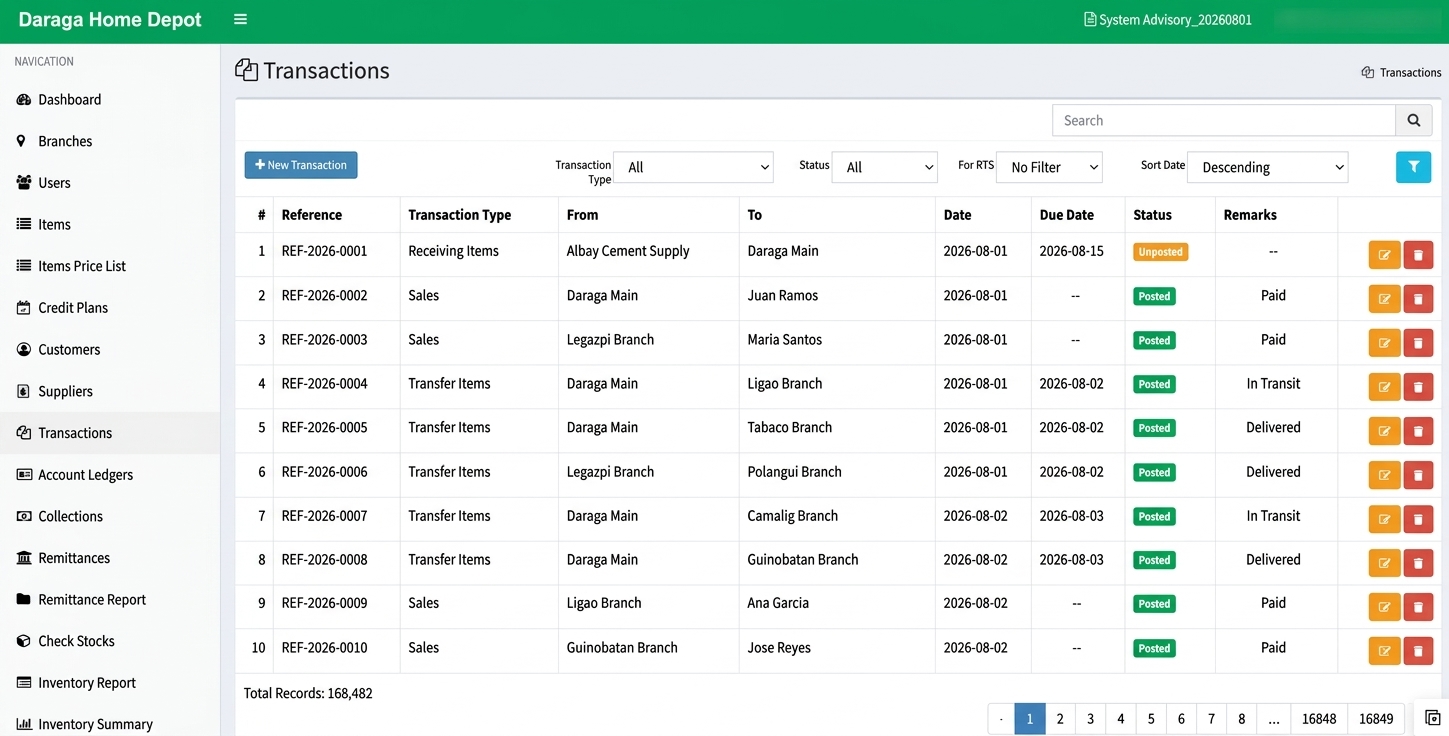
Task: Delete transaction REF-2026-0010
Action: click(1418, 651)
